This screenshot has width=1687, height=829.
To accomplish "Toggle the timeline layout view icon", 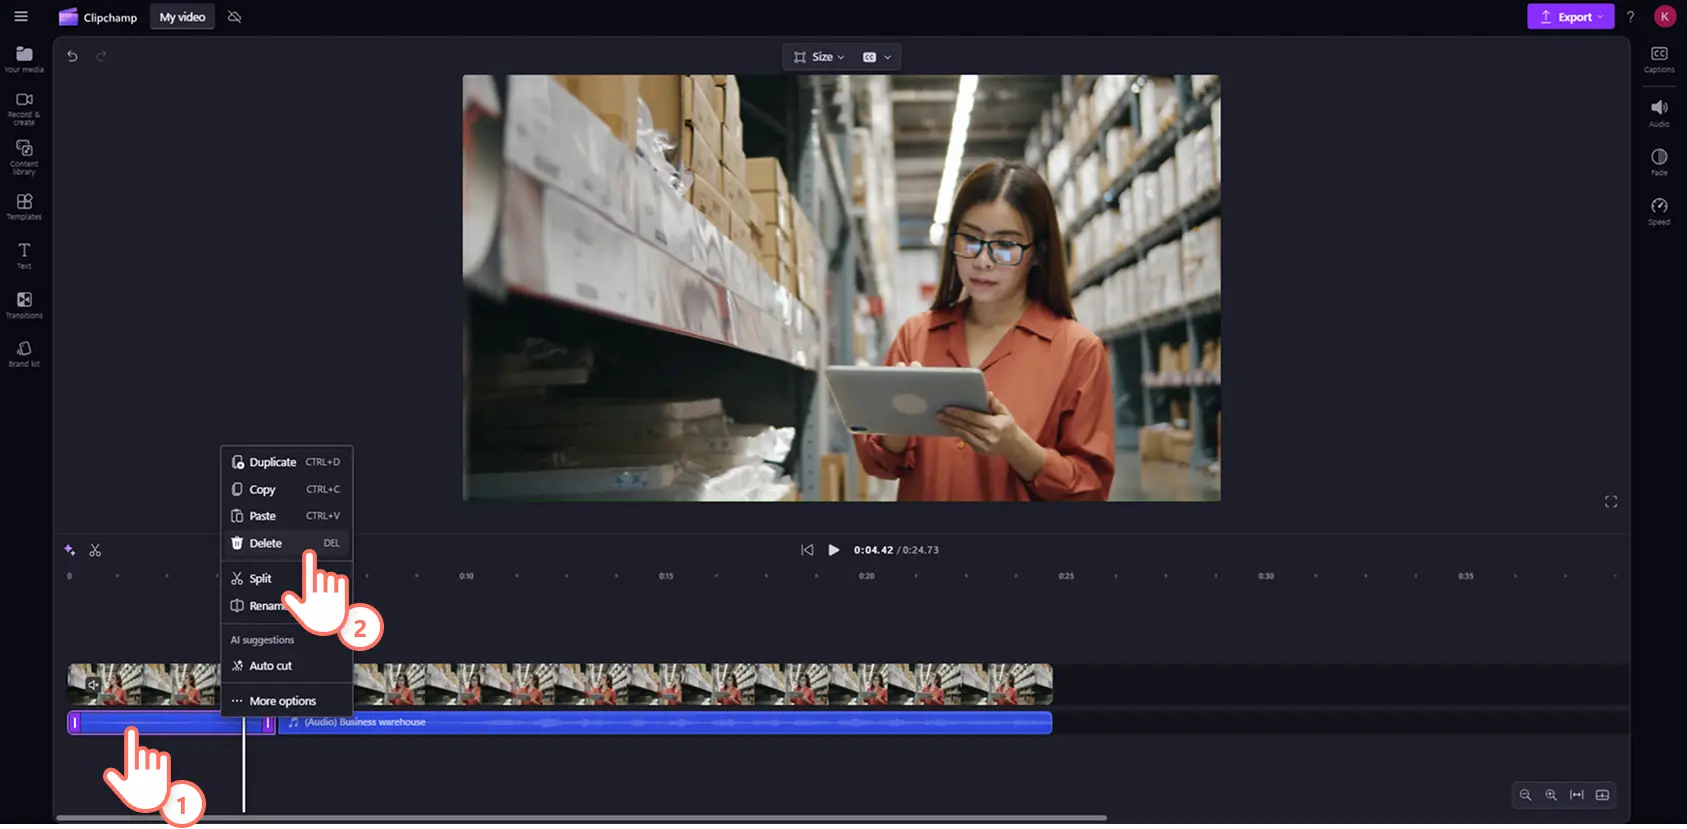I will (x=1603, y=795).
